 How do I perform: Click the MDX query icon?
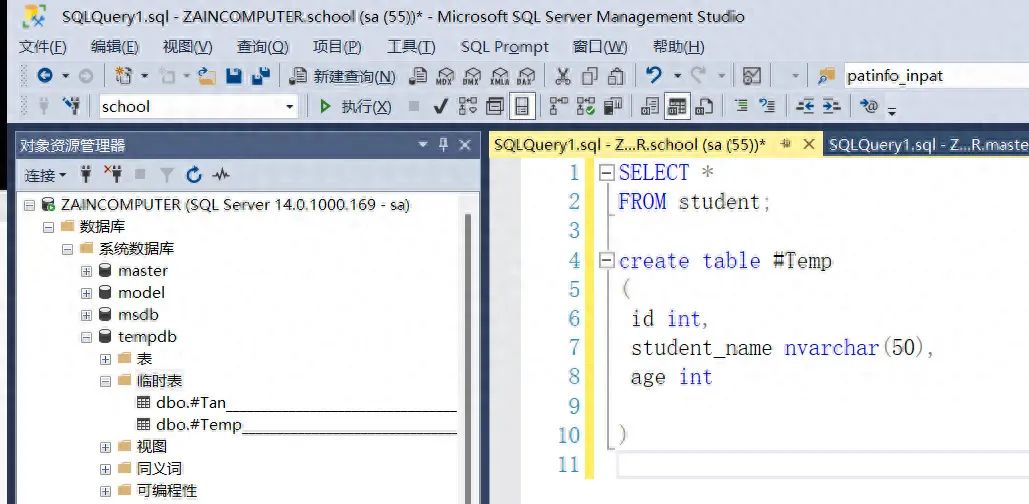tap(446, 77)
